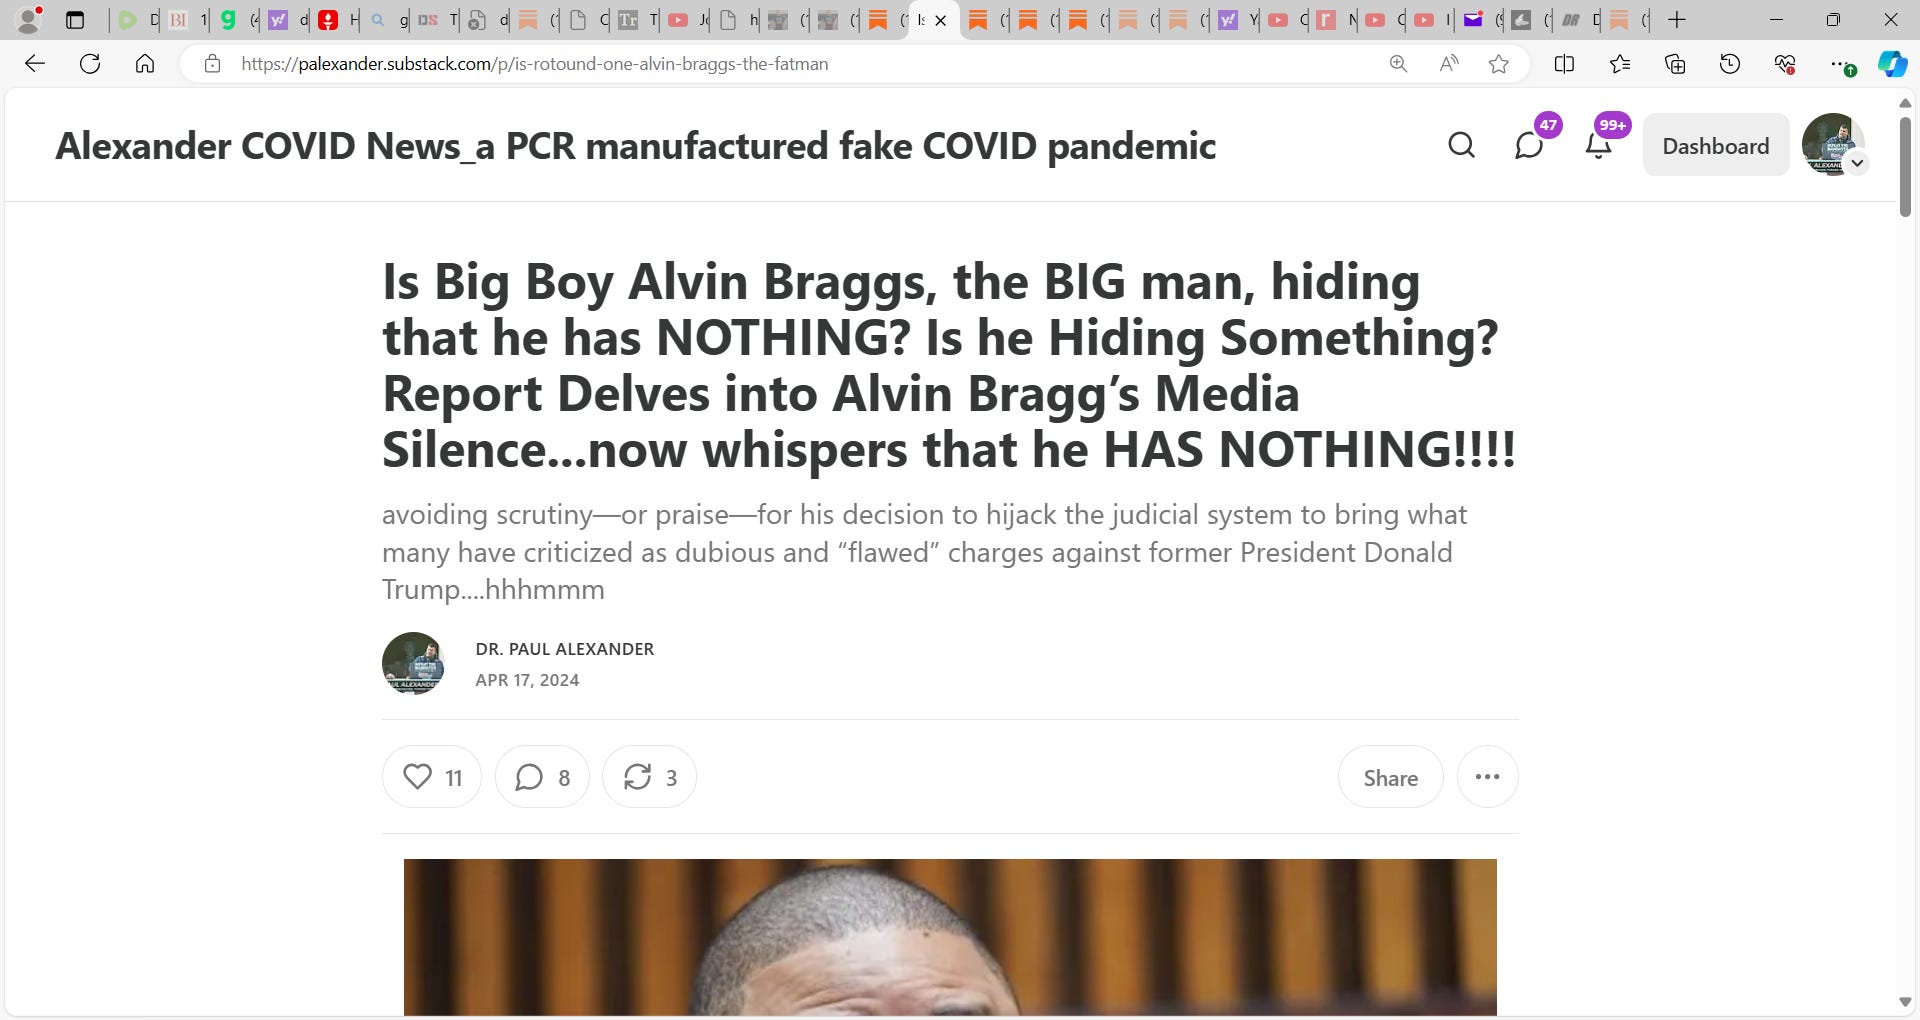Click the vertical page scrollbar thumb
The height and width of the screenshot is (1020, 1920).
point(1905,167)
